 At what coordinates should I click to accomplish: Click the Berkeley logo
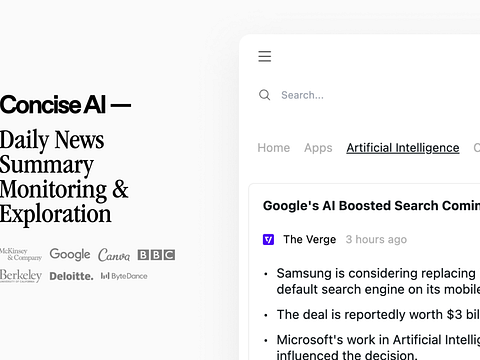[21, 276]
